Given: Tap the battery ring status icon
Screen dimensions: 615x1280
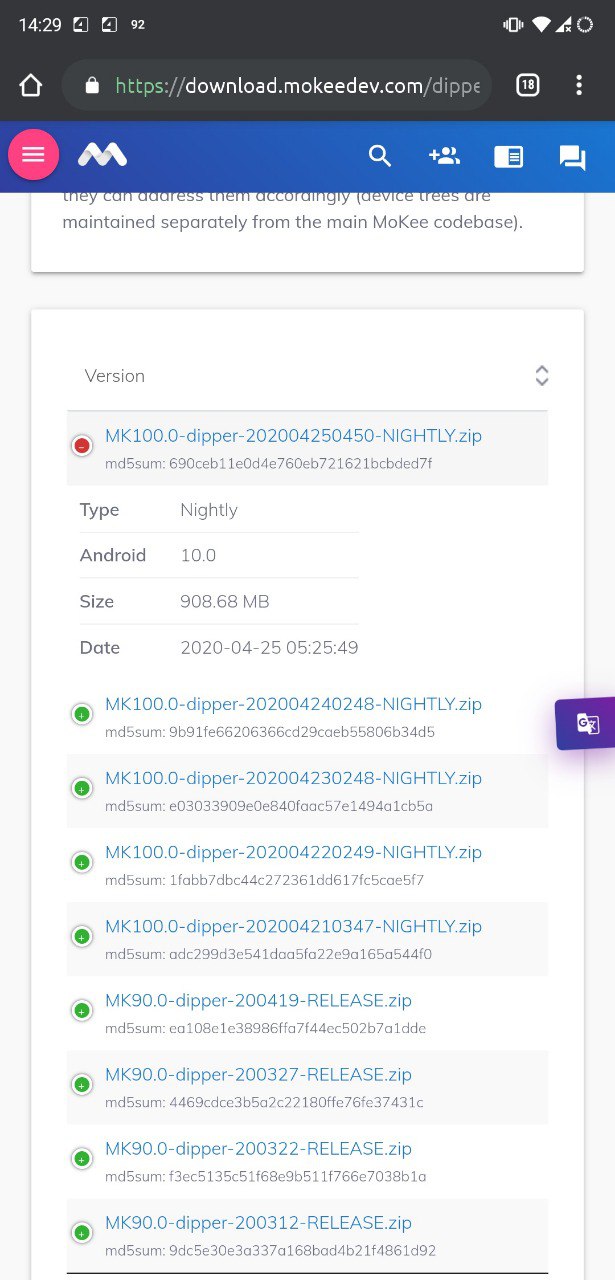Looking at the screenshot, I should coord(585,25).
